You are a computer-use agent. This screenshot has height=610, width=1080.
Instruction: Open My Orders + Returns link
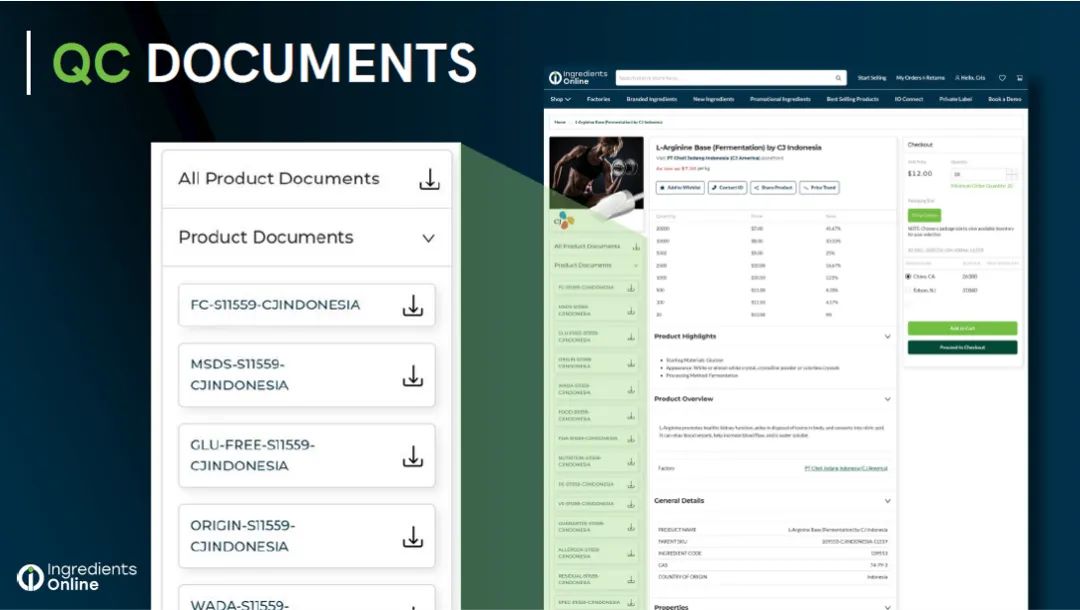pos(920,78)
